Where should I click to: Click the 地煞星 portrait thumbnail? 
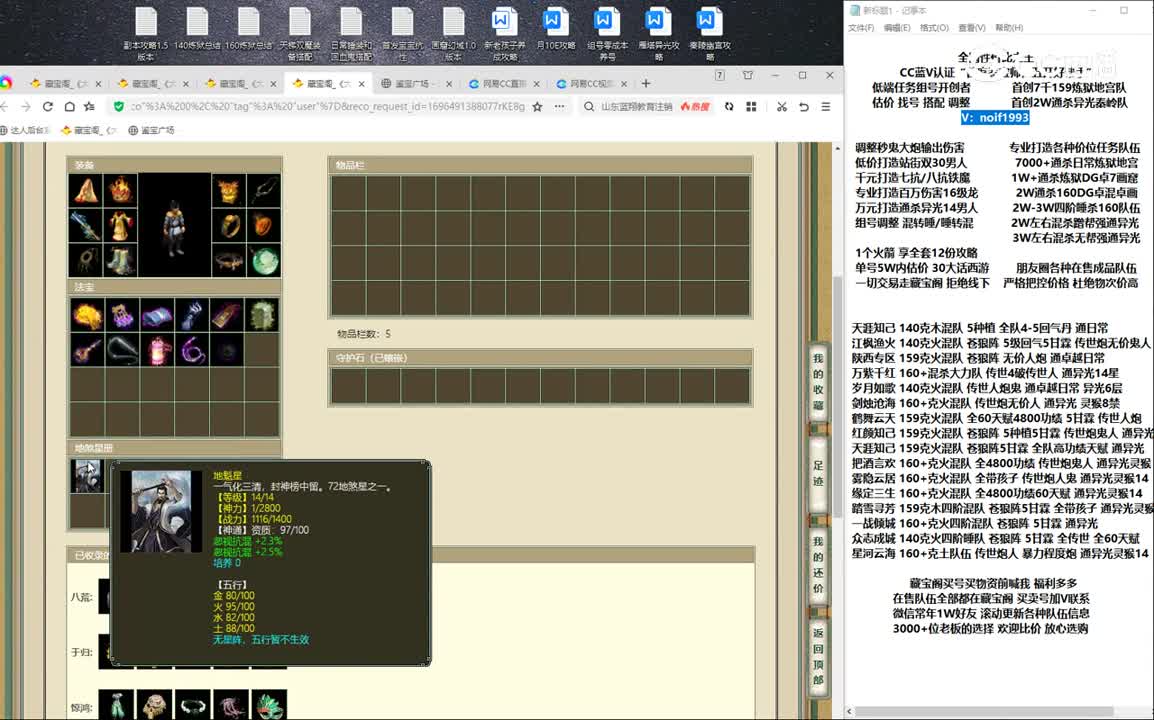pyautogui.click(x=88, y=476)
